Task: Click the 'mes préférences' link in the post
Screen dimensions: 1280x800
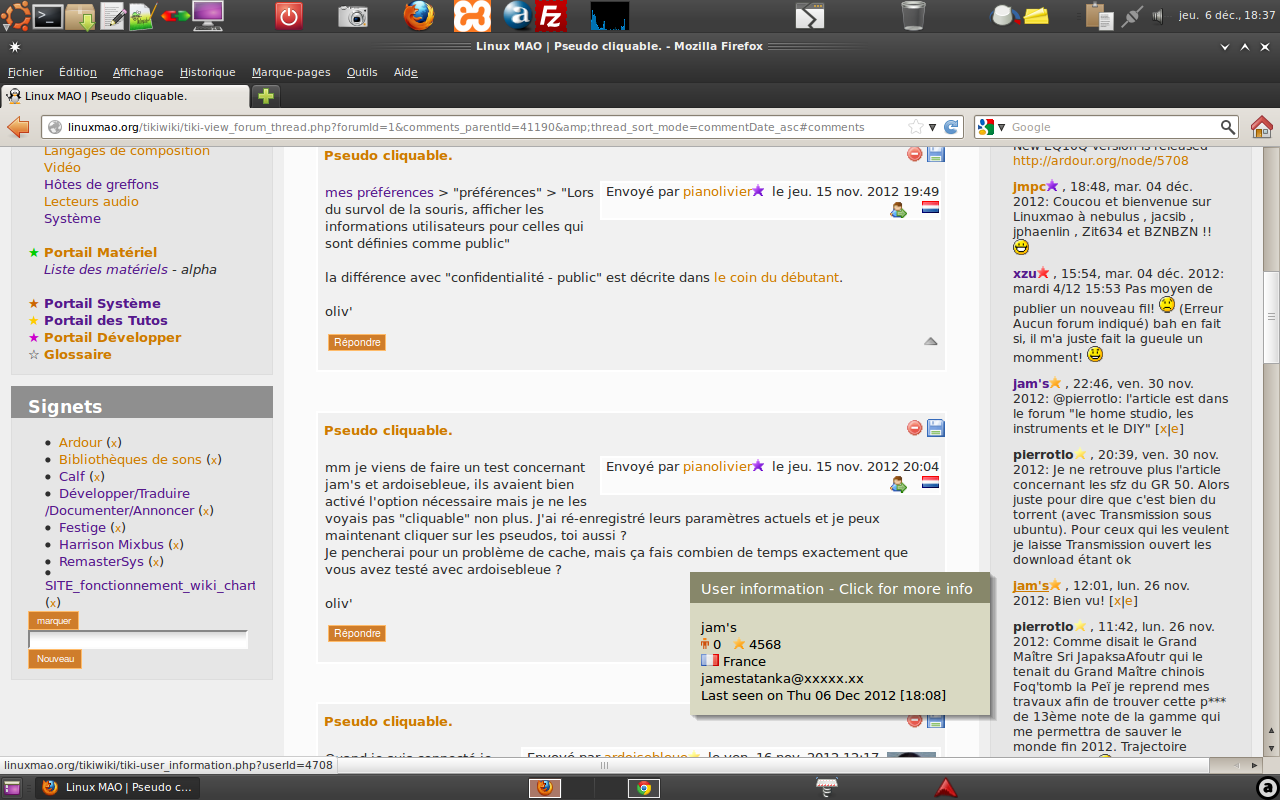Action: click(x=379, y=192)
